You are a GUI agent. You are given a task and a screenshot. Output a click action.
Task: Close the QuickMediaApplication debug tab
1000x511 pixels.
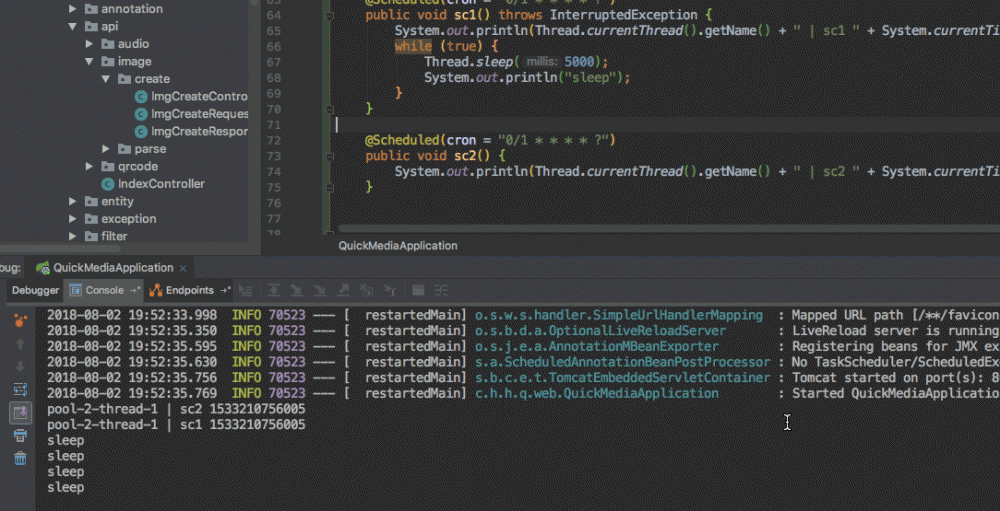[183, 268]
